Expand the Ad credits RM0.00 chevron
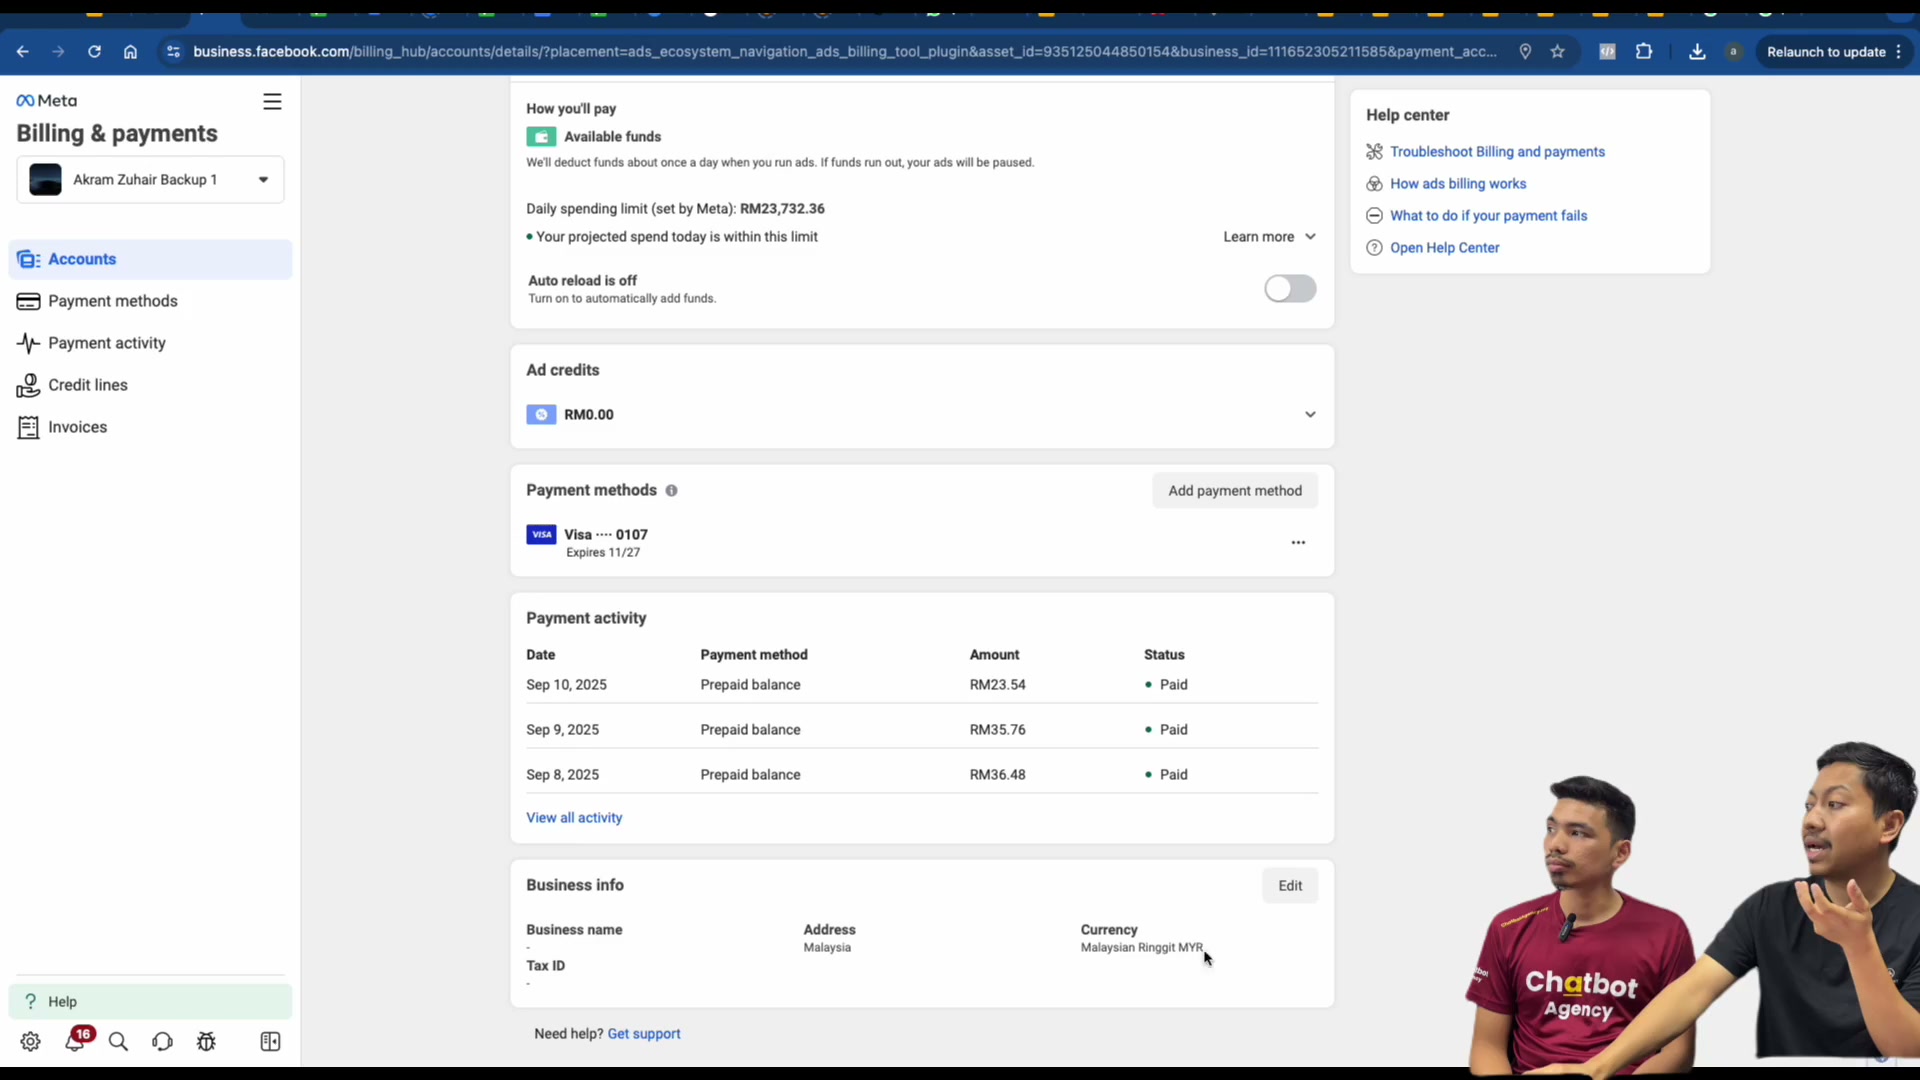The height and width of the screenshot is (1080, 1920). tap(1310, 415)
